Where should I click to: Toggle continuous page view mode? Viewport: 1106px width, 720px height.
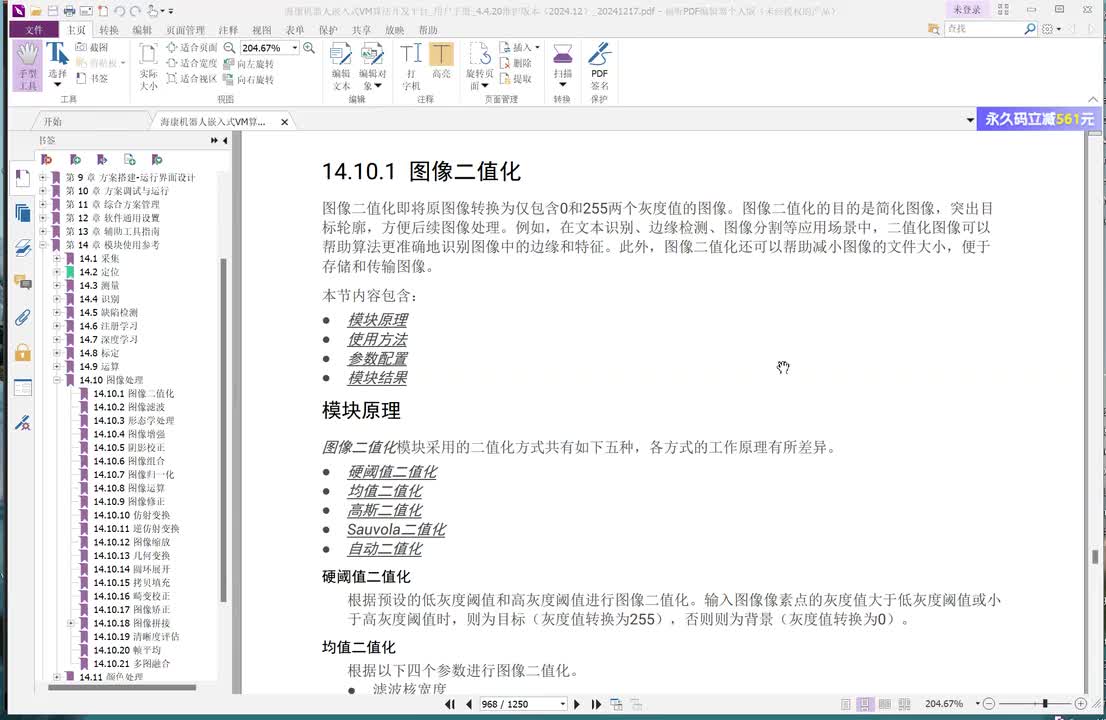tap(865, 704)
